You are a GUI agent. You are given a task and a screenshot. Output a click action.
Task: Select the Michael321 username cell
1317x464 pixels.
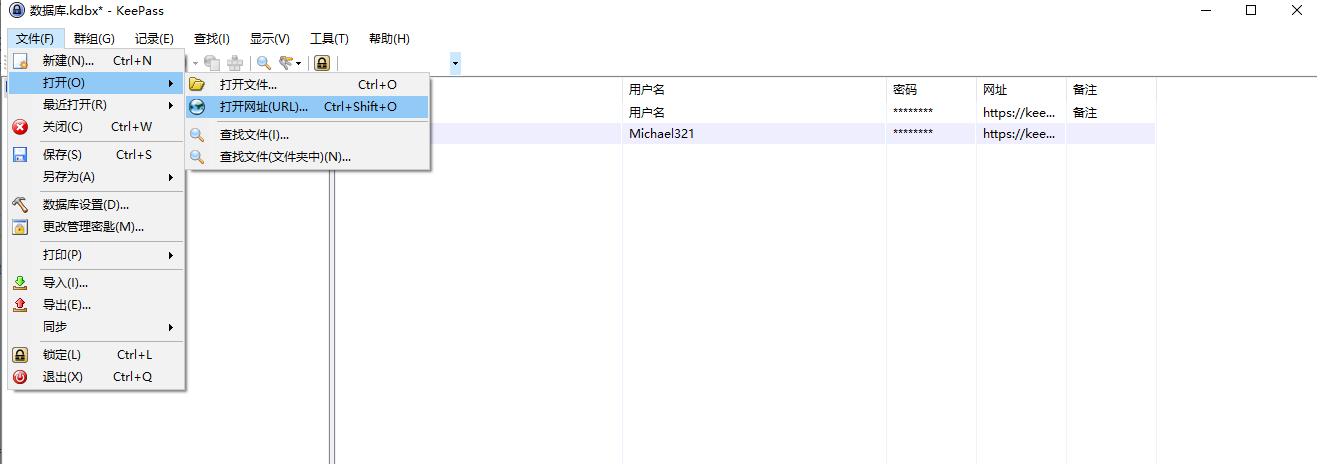tap(661, 134)
